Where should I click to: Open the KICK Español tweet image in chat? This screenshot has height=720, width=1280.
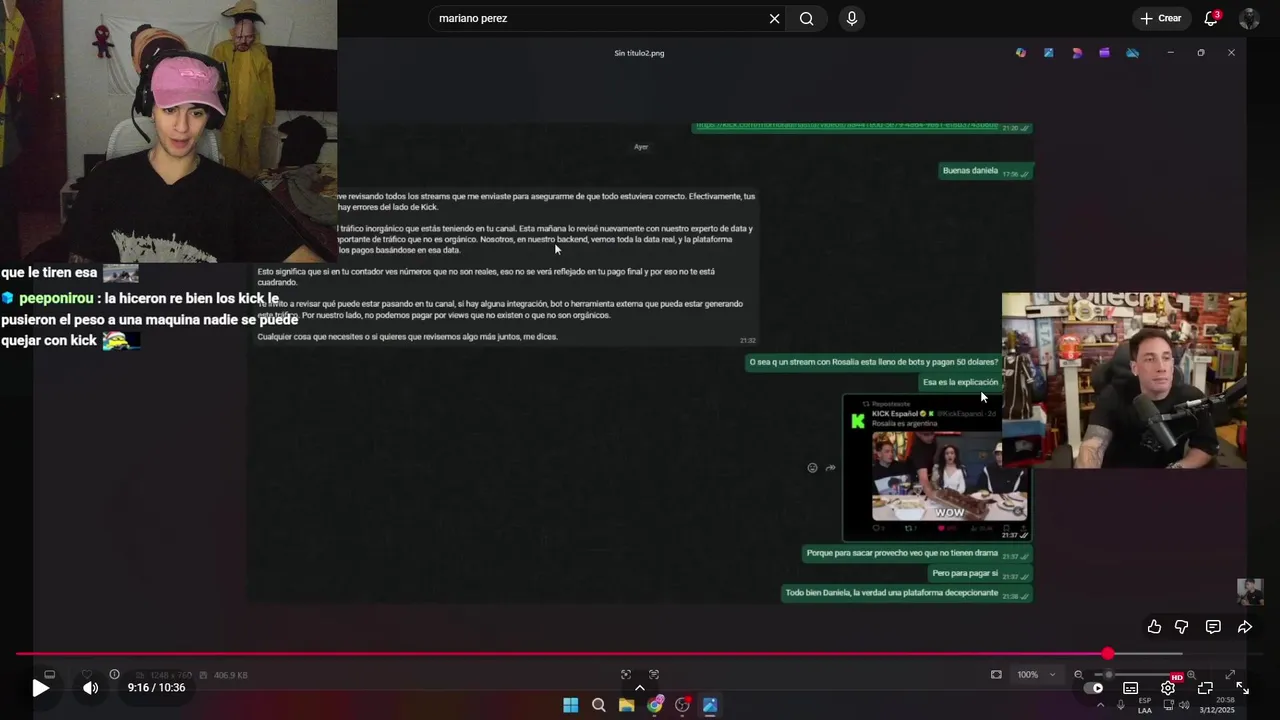(x=936, y=468)
